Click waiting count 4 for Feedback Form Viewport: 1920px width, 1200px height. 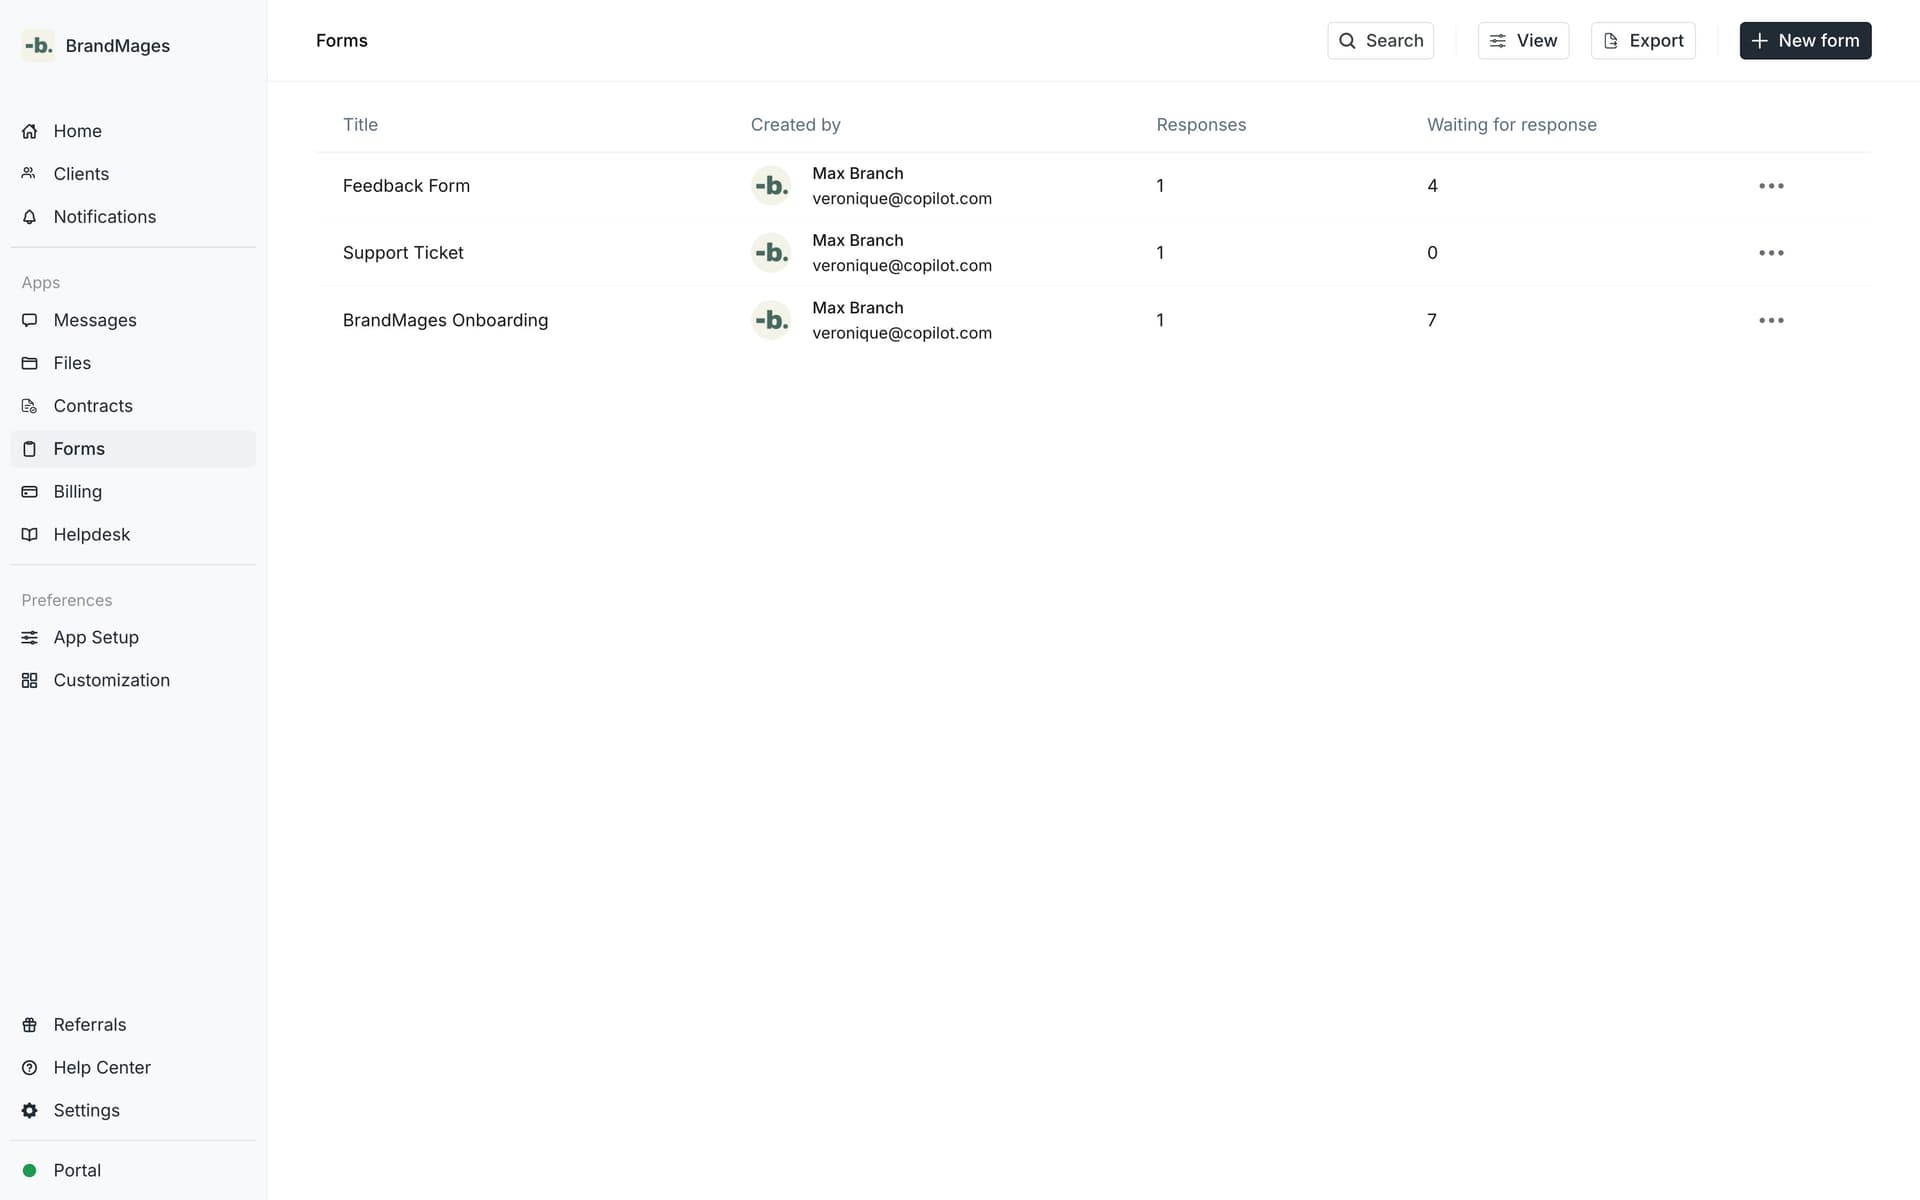tap(1432, 186)
